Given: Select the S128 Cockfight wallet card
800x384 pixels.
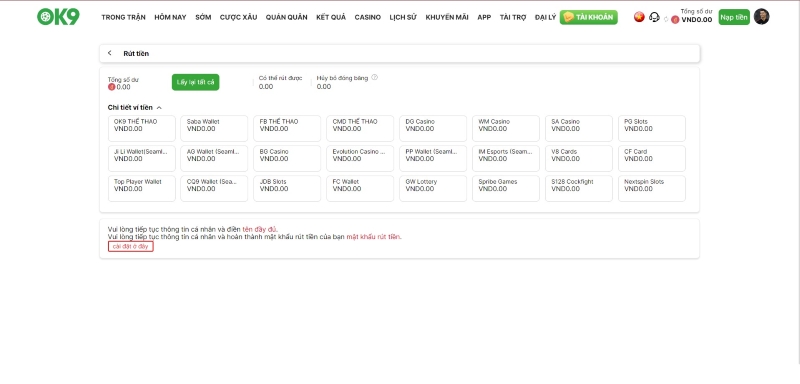Looking at the screenshot, I should [579, 189].
